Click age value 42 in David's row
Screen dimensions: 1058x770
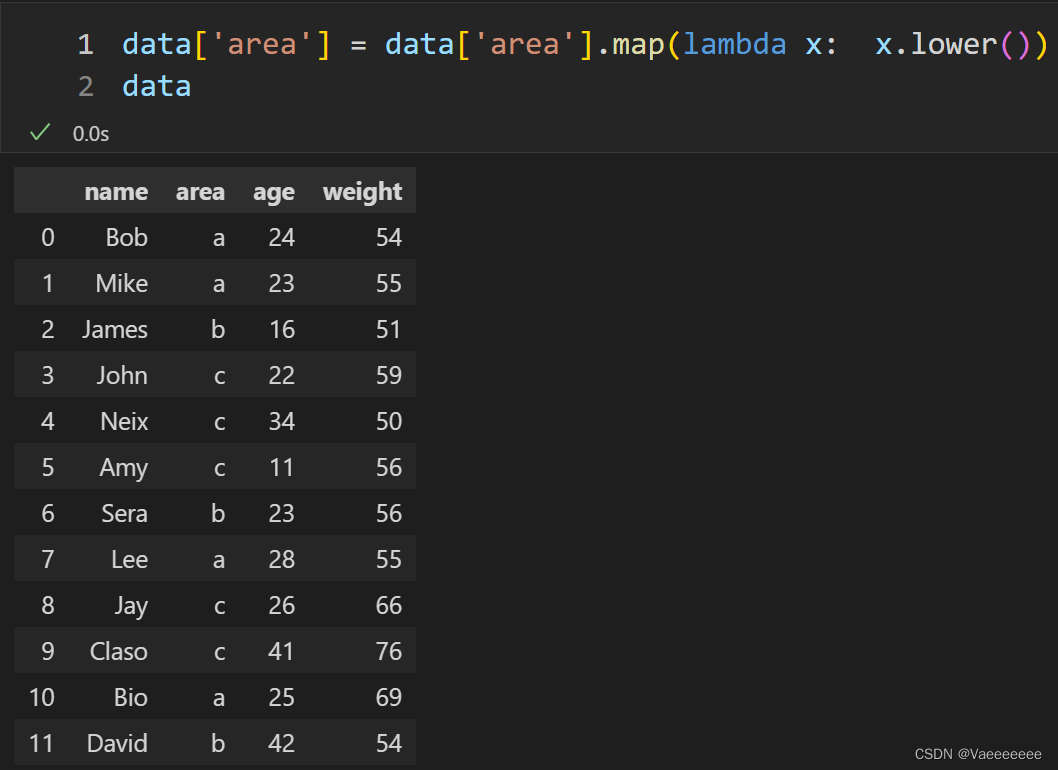pos(281,743)
